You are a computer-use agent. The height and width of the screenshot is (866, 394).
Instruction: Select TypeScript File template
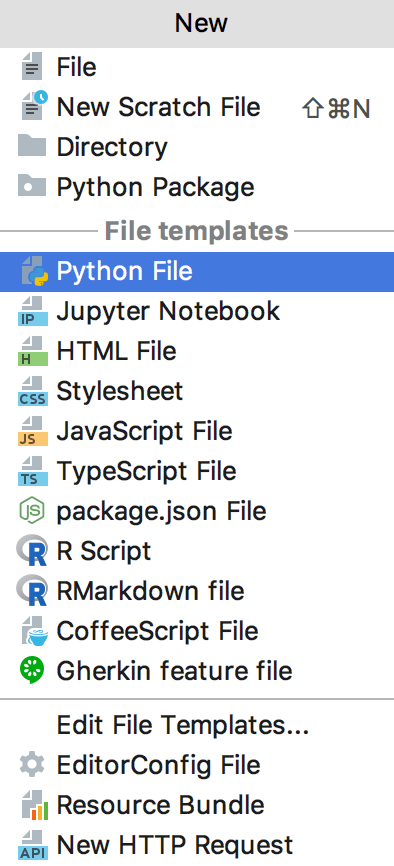[197, 471]
